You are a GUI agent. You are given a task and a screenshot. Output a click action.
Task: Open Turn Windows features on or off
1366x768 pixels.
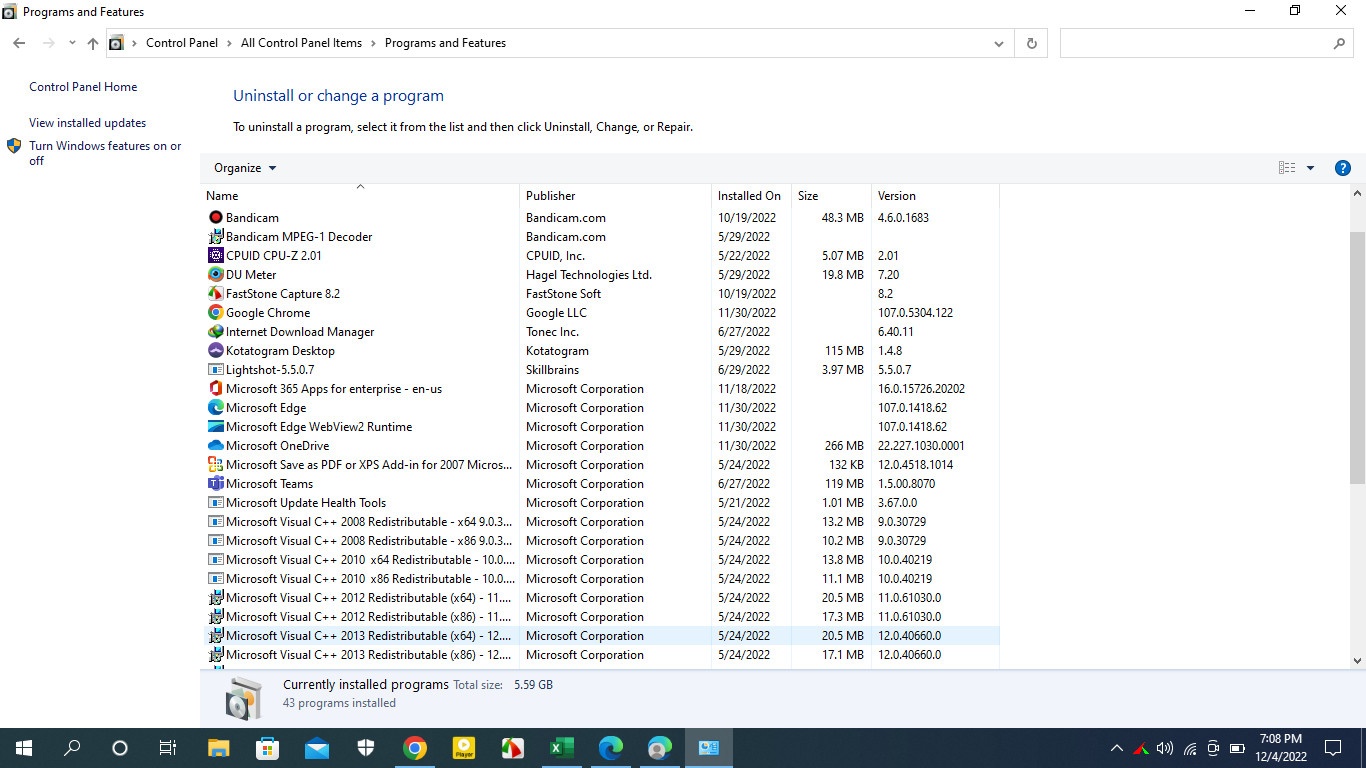point(105,153)
